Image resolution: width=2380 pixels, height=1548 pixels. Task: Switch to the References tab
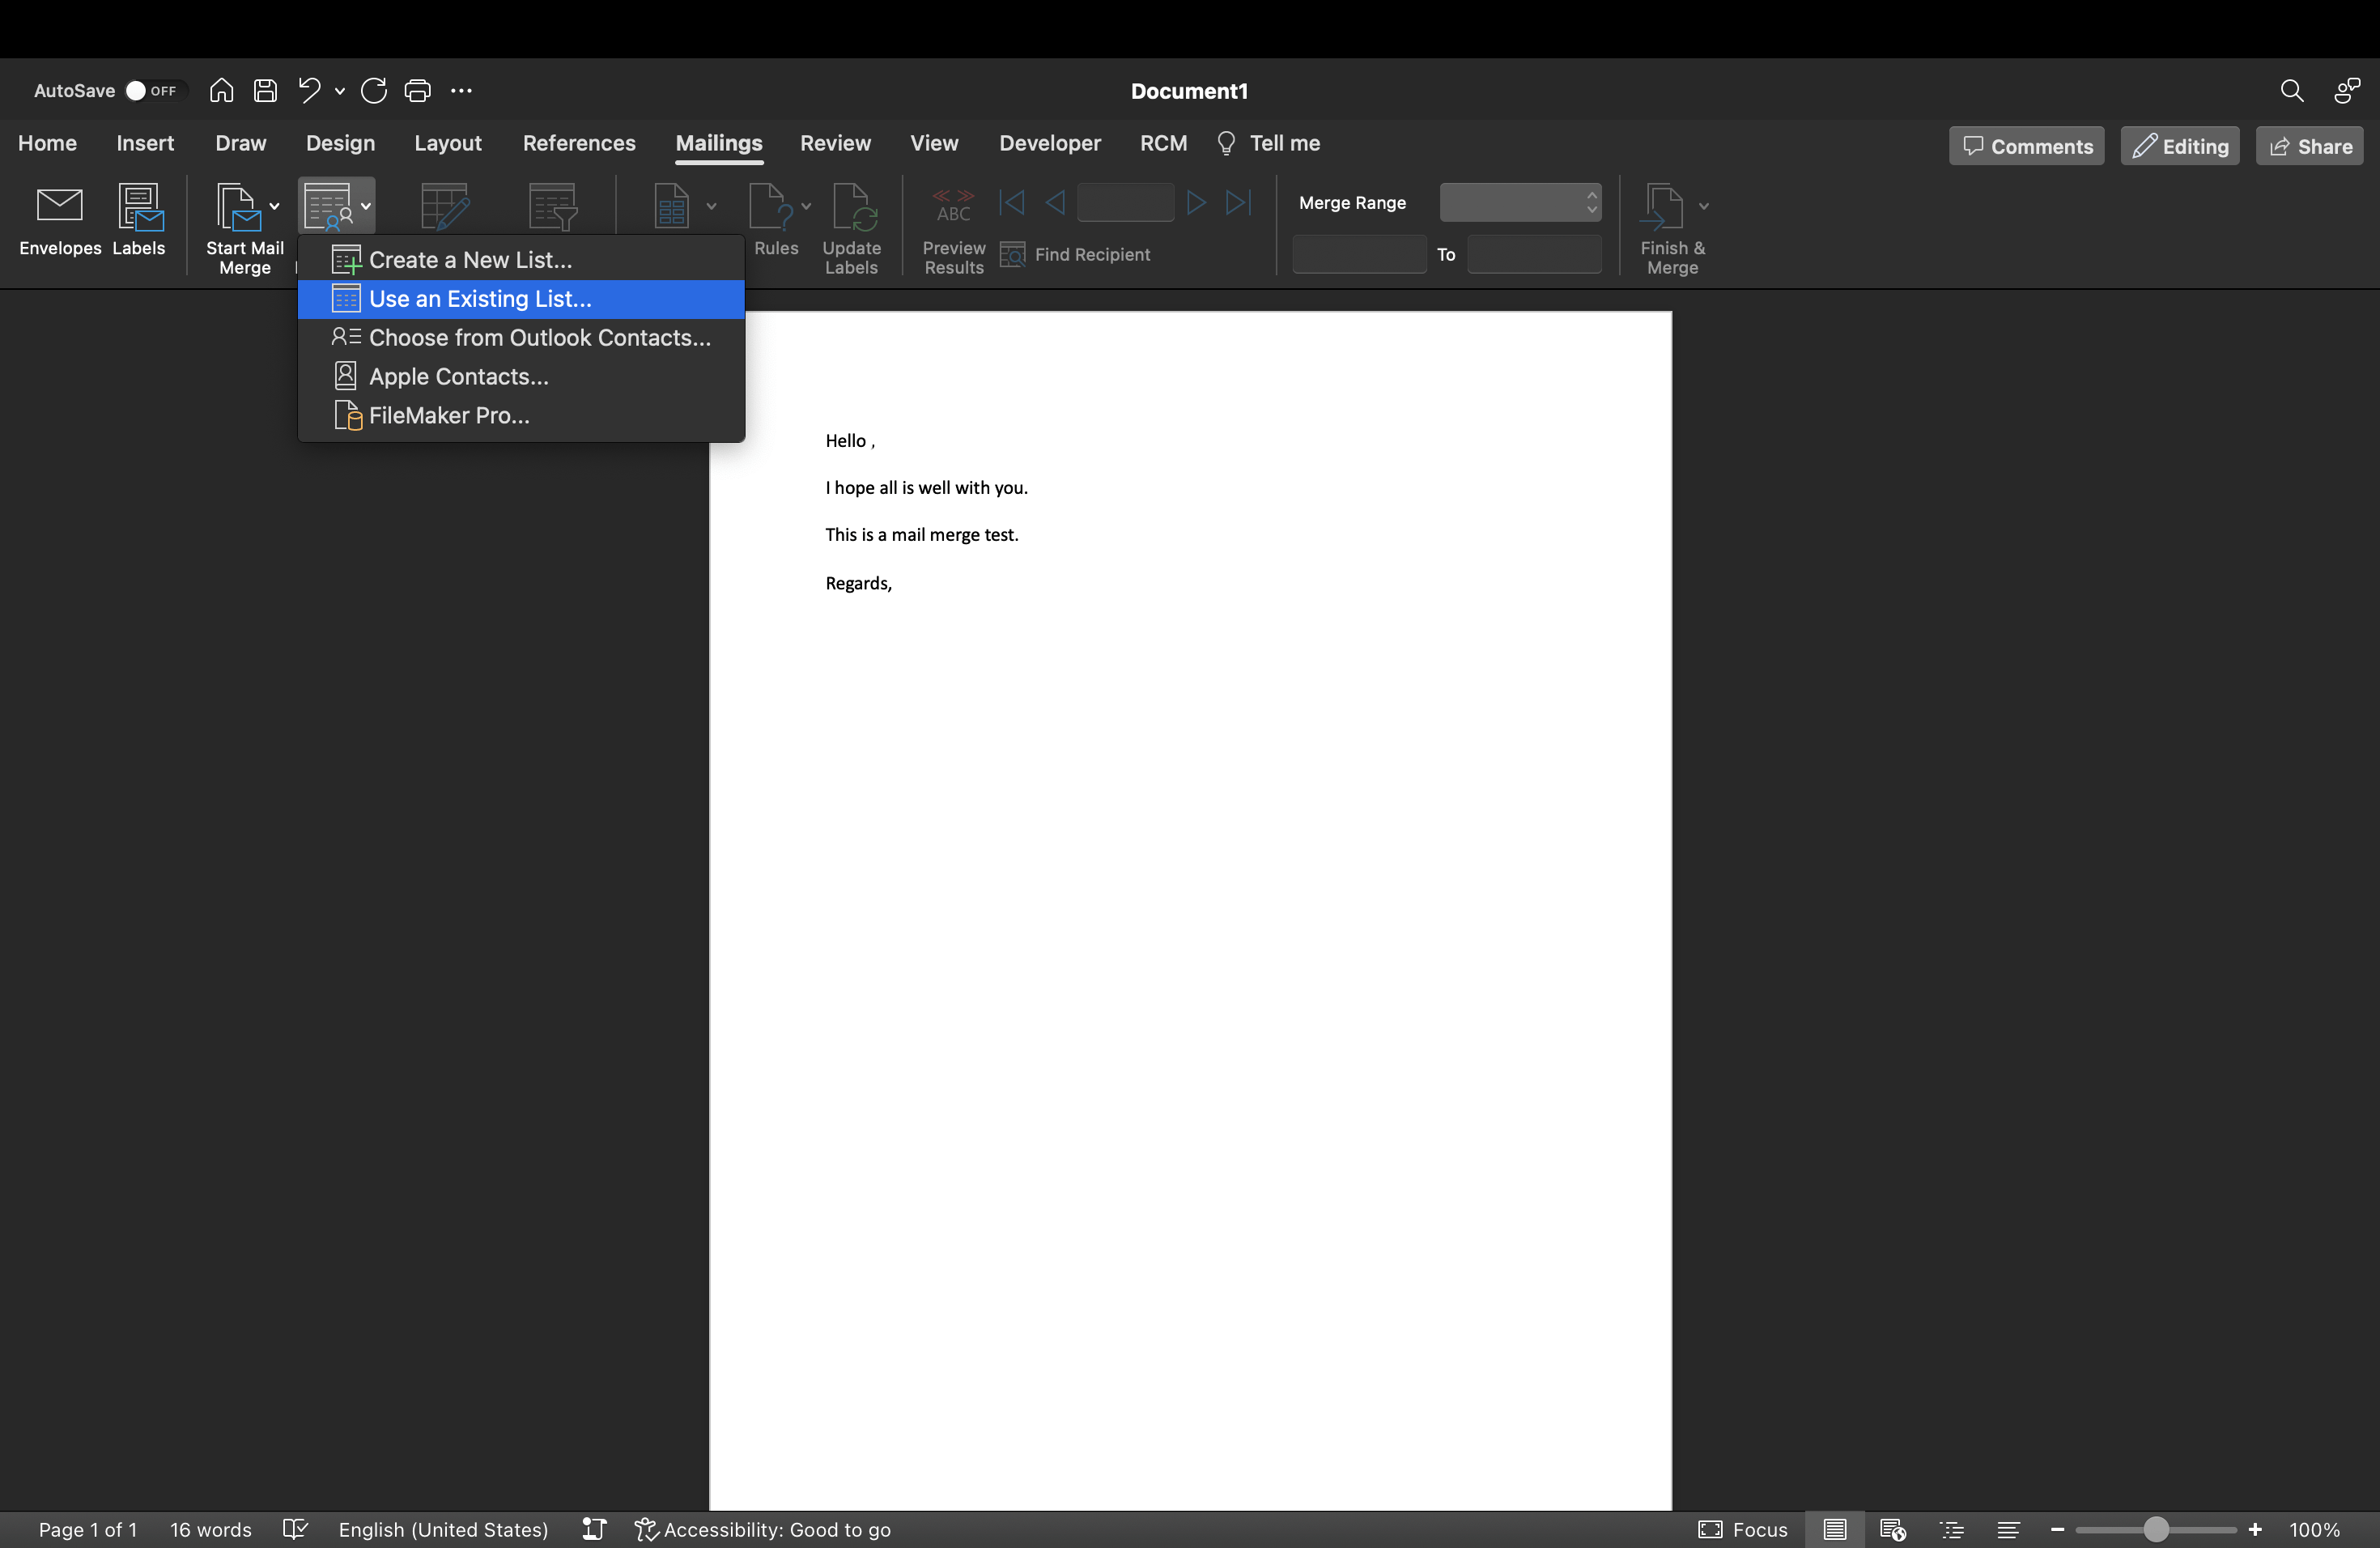click(x=579, y=143)
